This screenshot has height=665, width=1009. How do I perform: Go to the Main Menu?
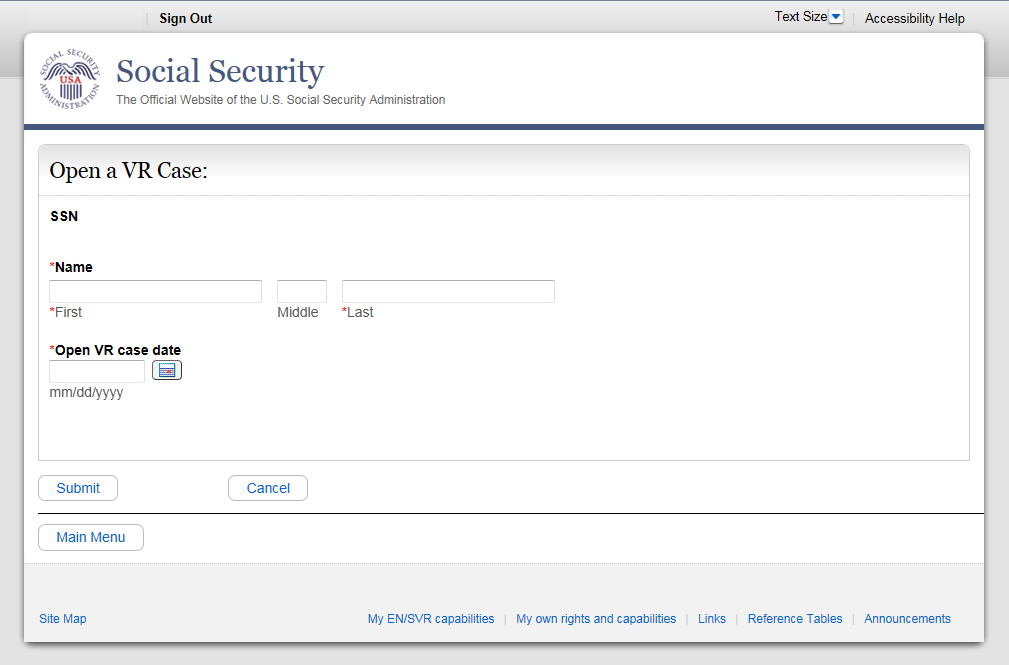(x=91, y=537)
